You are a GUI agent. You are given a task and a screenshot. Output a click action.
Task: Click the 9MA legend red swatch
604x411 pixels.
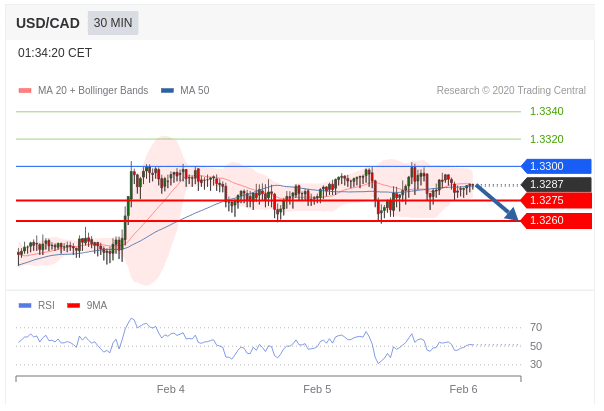(73, 305)
